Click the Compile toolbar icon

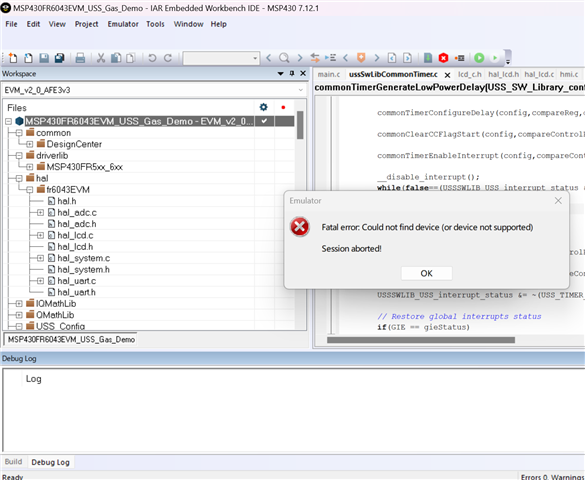(x=428, y=58)
